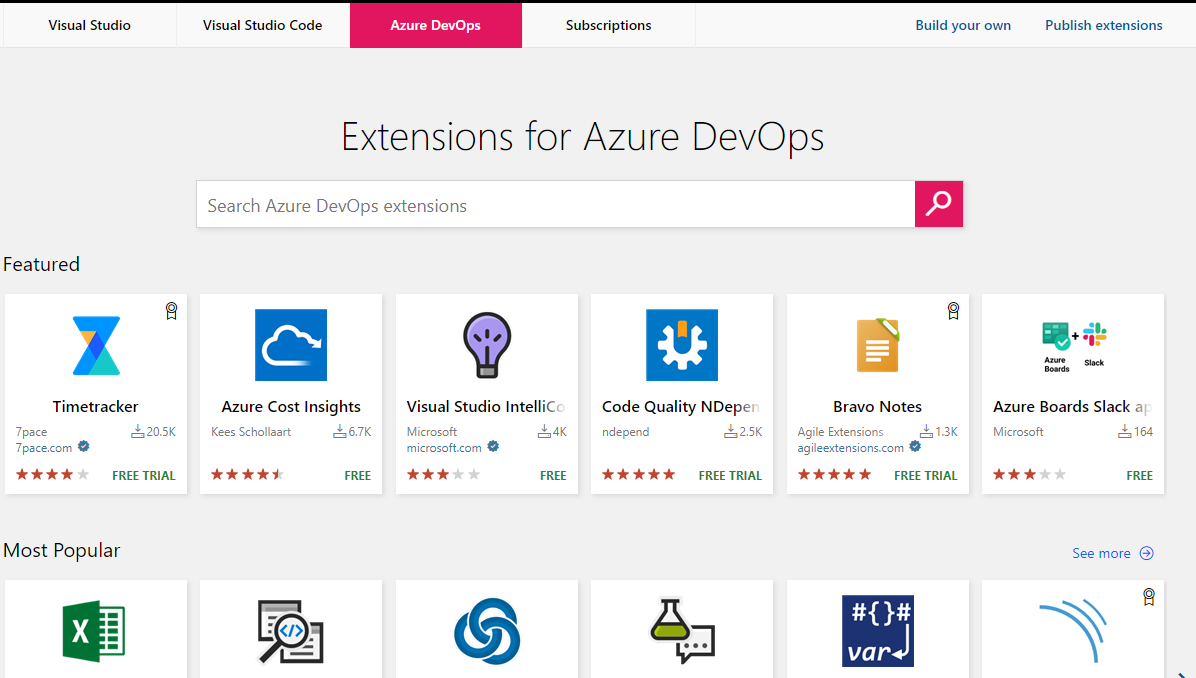Click the Most Popular carousel next arrow
This screenshot has width=1196, height=678.
pos(1183,672)
